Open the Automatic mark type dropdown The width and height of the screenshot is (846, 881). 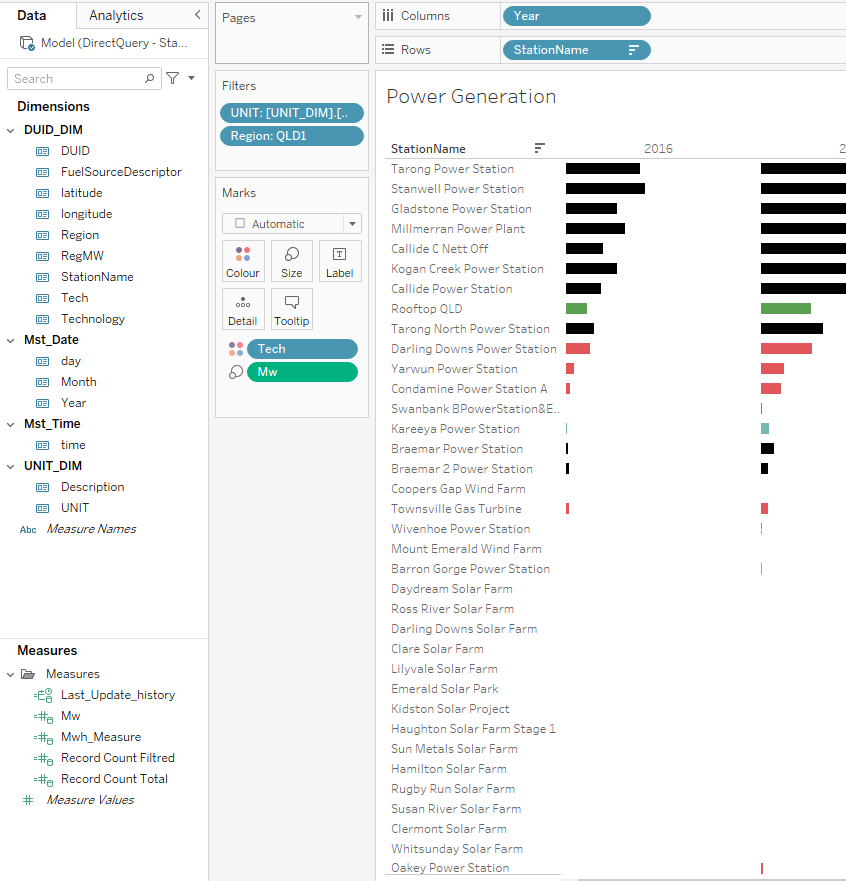coord(351,224)
